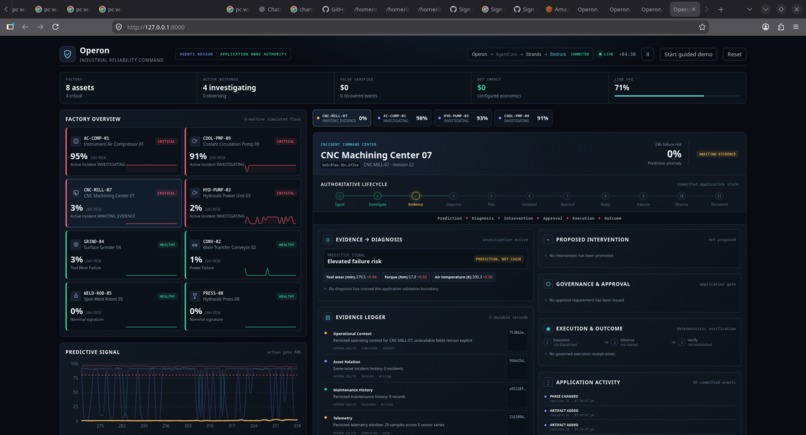
Task: Select the AC-COMP-01 98% incident tab
Action: [x=402, y=118]
